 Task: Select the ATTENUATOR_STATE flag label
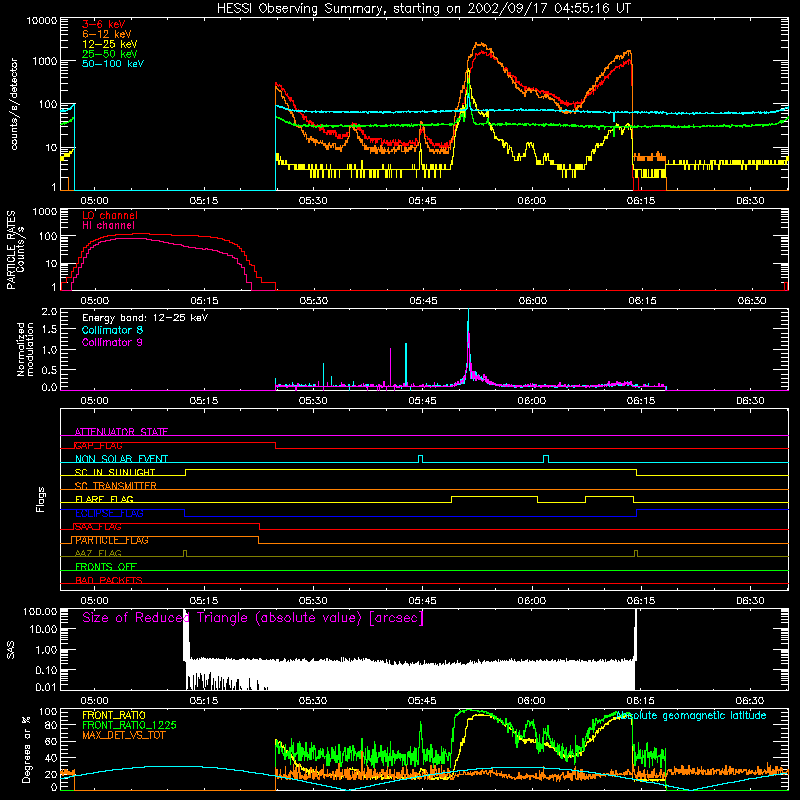pos(121,432)
